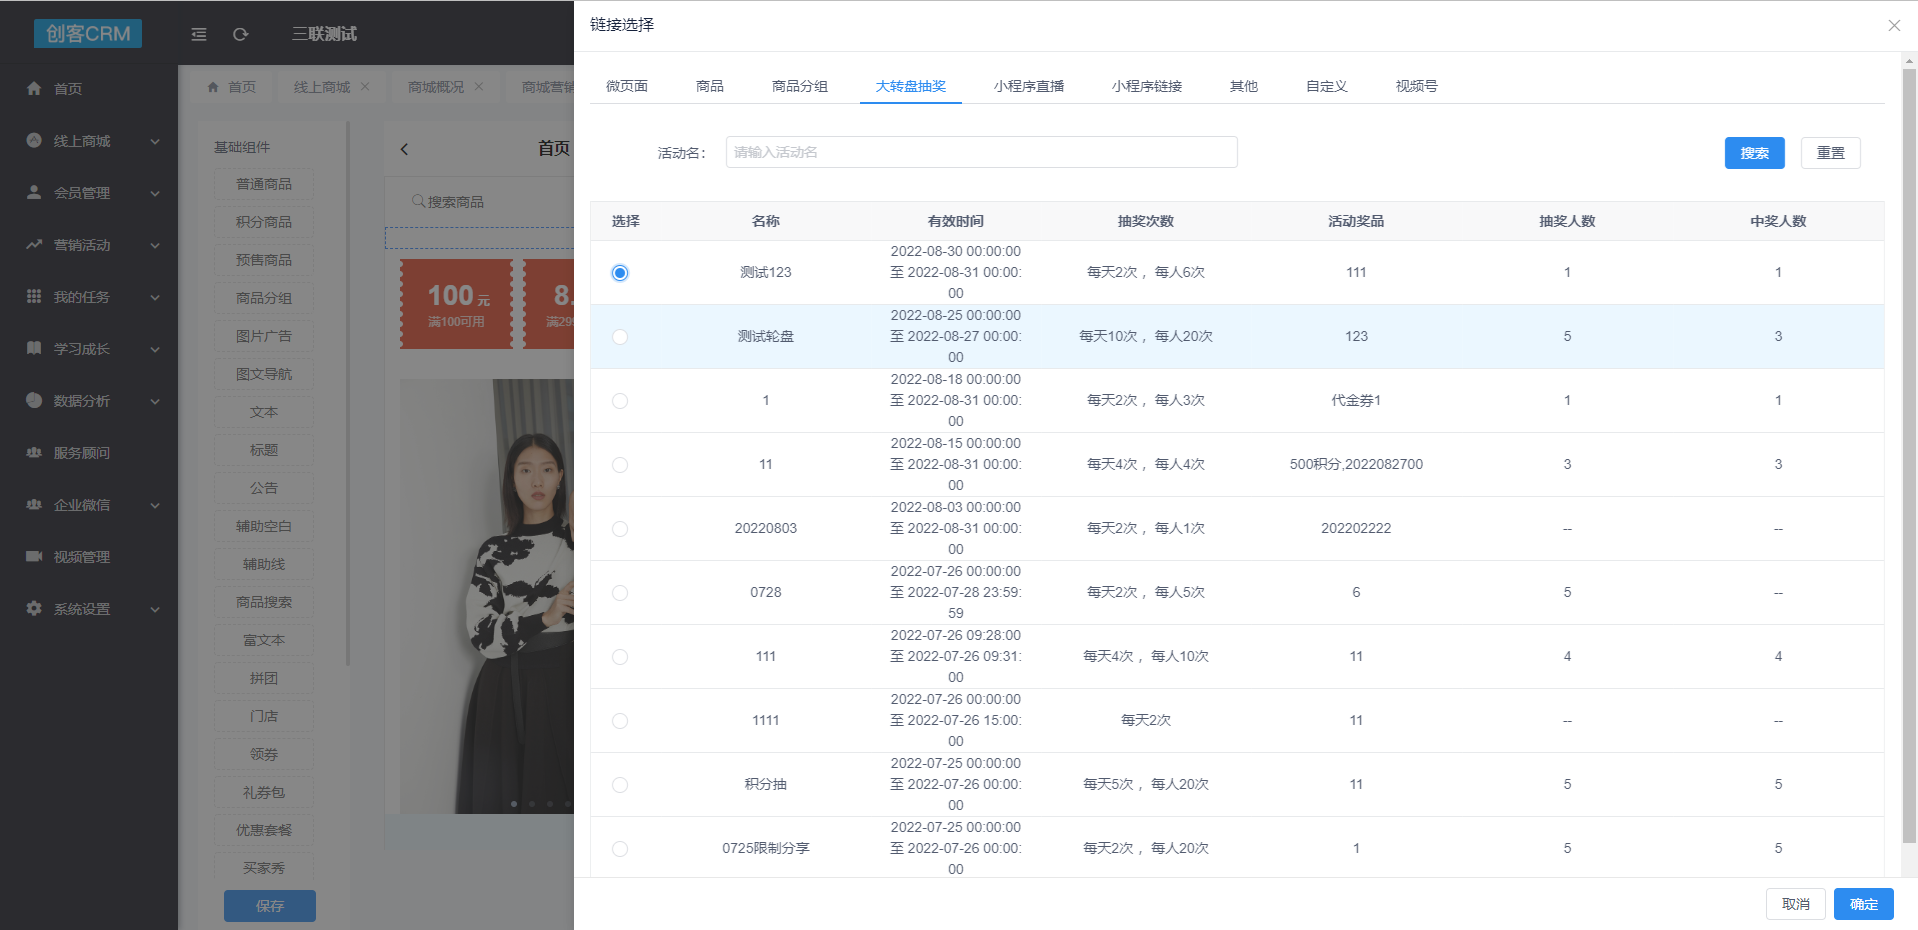This screenshot has width=1918, height=930.
Task: Click the model photo banner in preview
Action: click(x=487, y=596)
